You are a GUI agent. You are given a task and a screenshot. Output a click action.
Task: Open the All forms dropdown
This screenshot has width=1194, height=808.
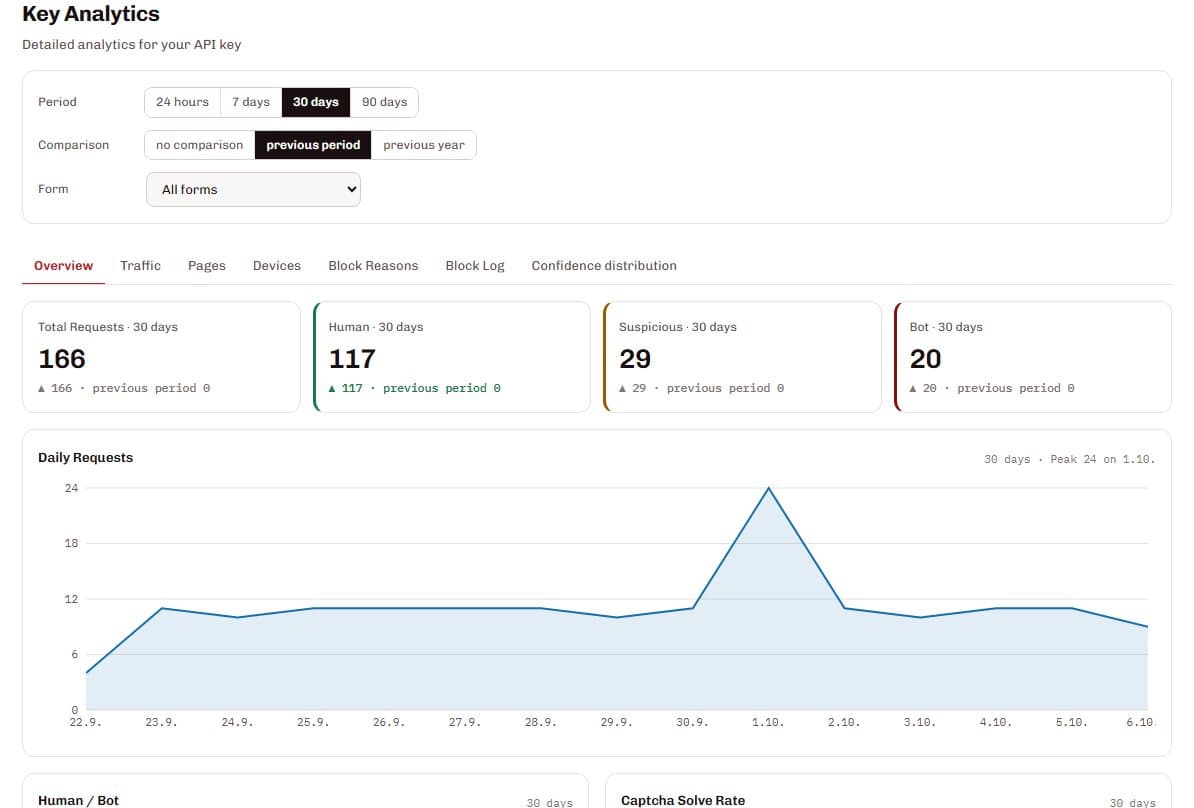[254, 190]
